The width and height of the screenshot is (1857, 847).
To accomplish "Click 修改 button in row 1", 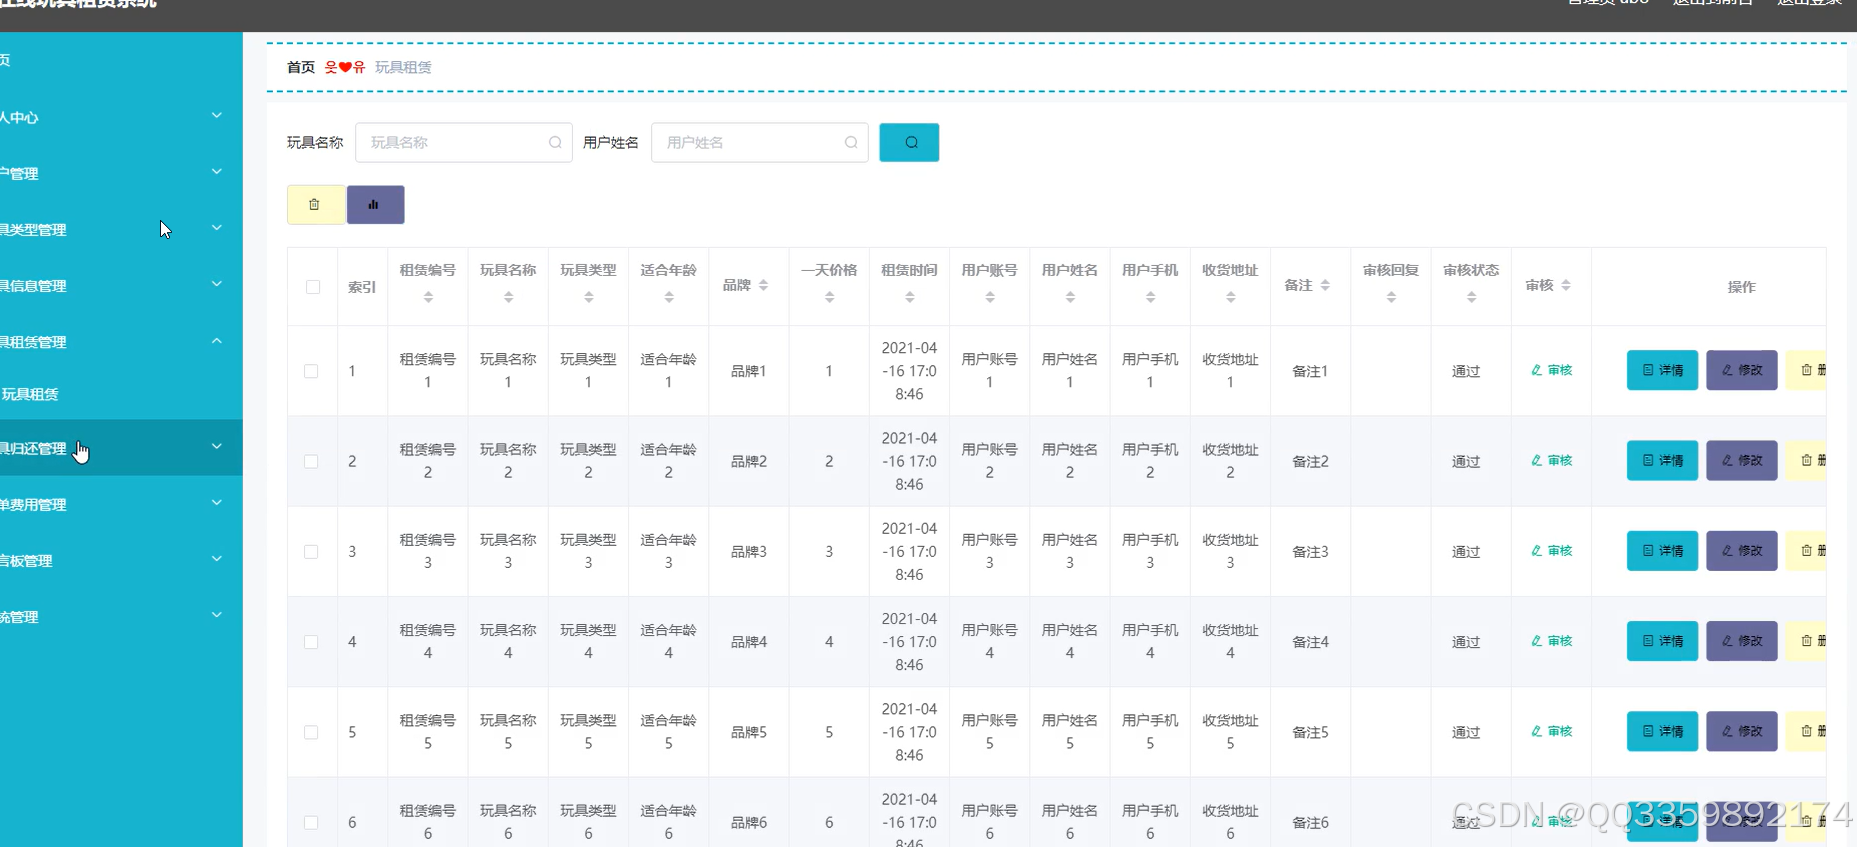I will (1742, 370).
